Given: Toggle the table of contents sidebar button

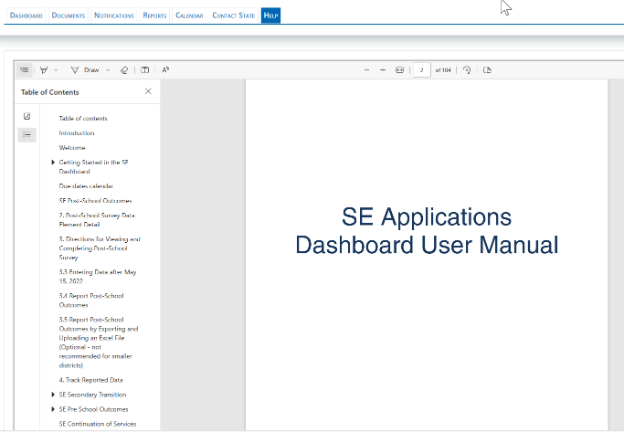Looking at the screenshot, I should [25, 70].
